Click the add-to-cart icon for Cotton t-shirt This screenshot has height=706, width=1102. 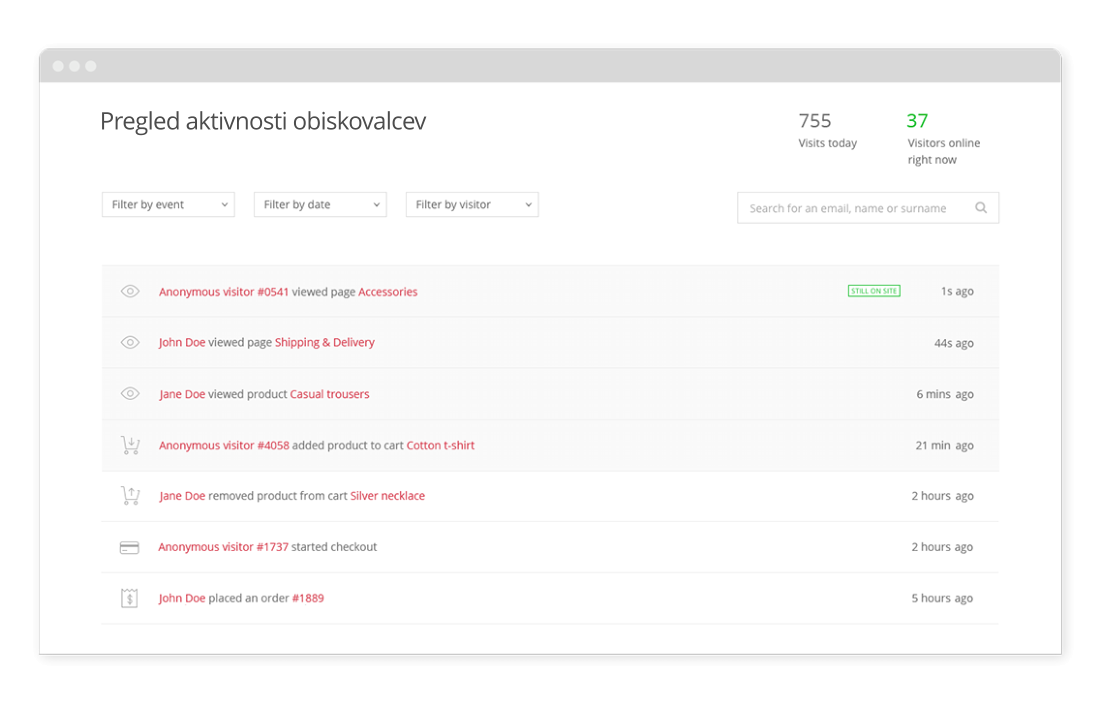pyautogui.click(x=130, y=445)
